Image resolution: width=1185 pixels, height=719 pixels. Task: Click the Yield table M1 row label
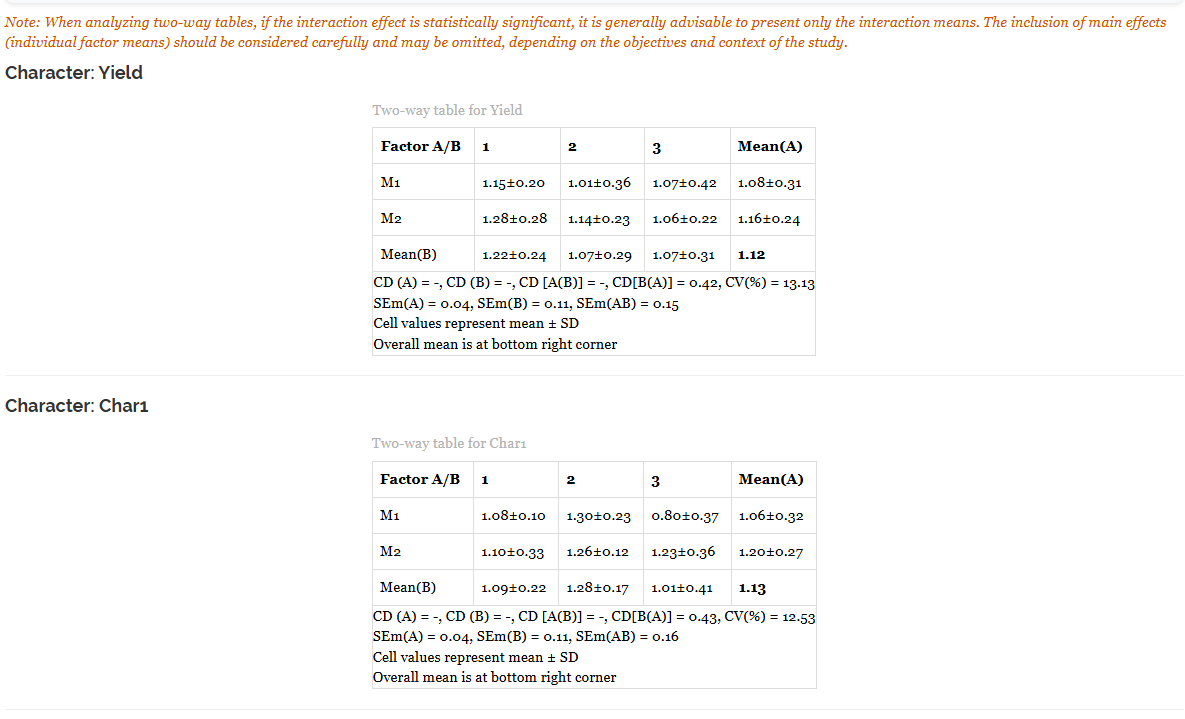pyautogui.click(x=391, y=182)
